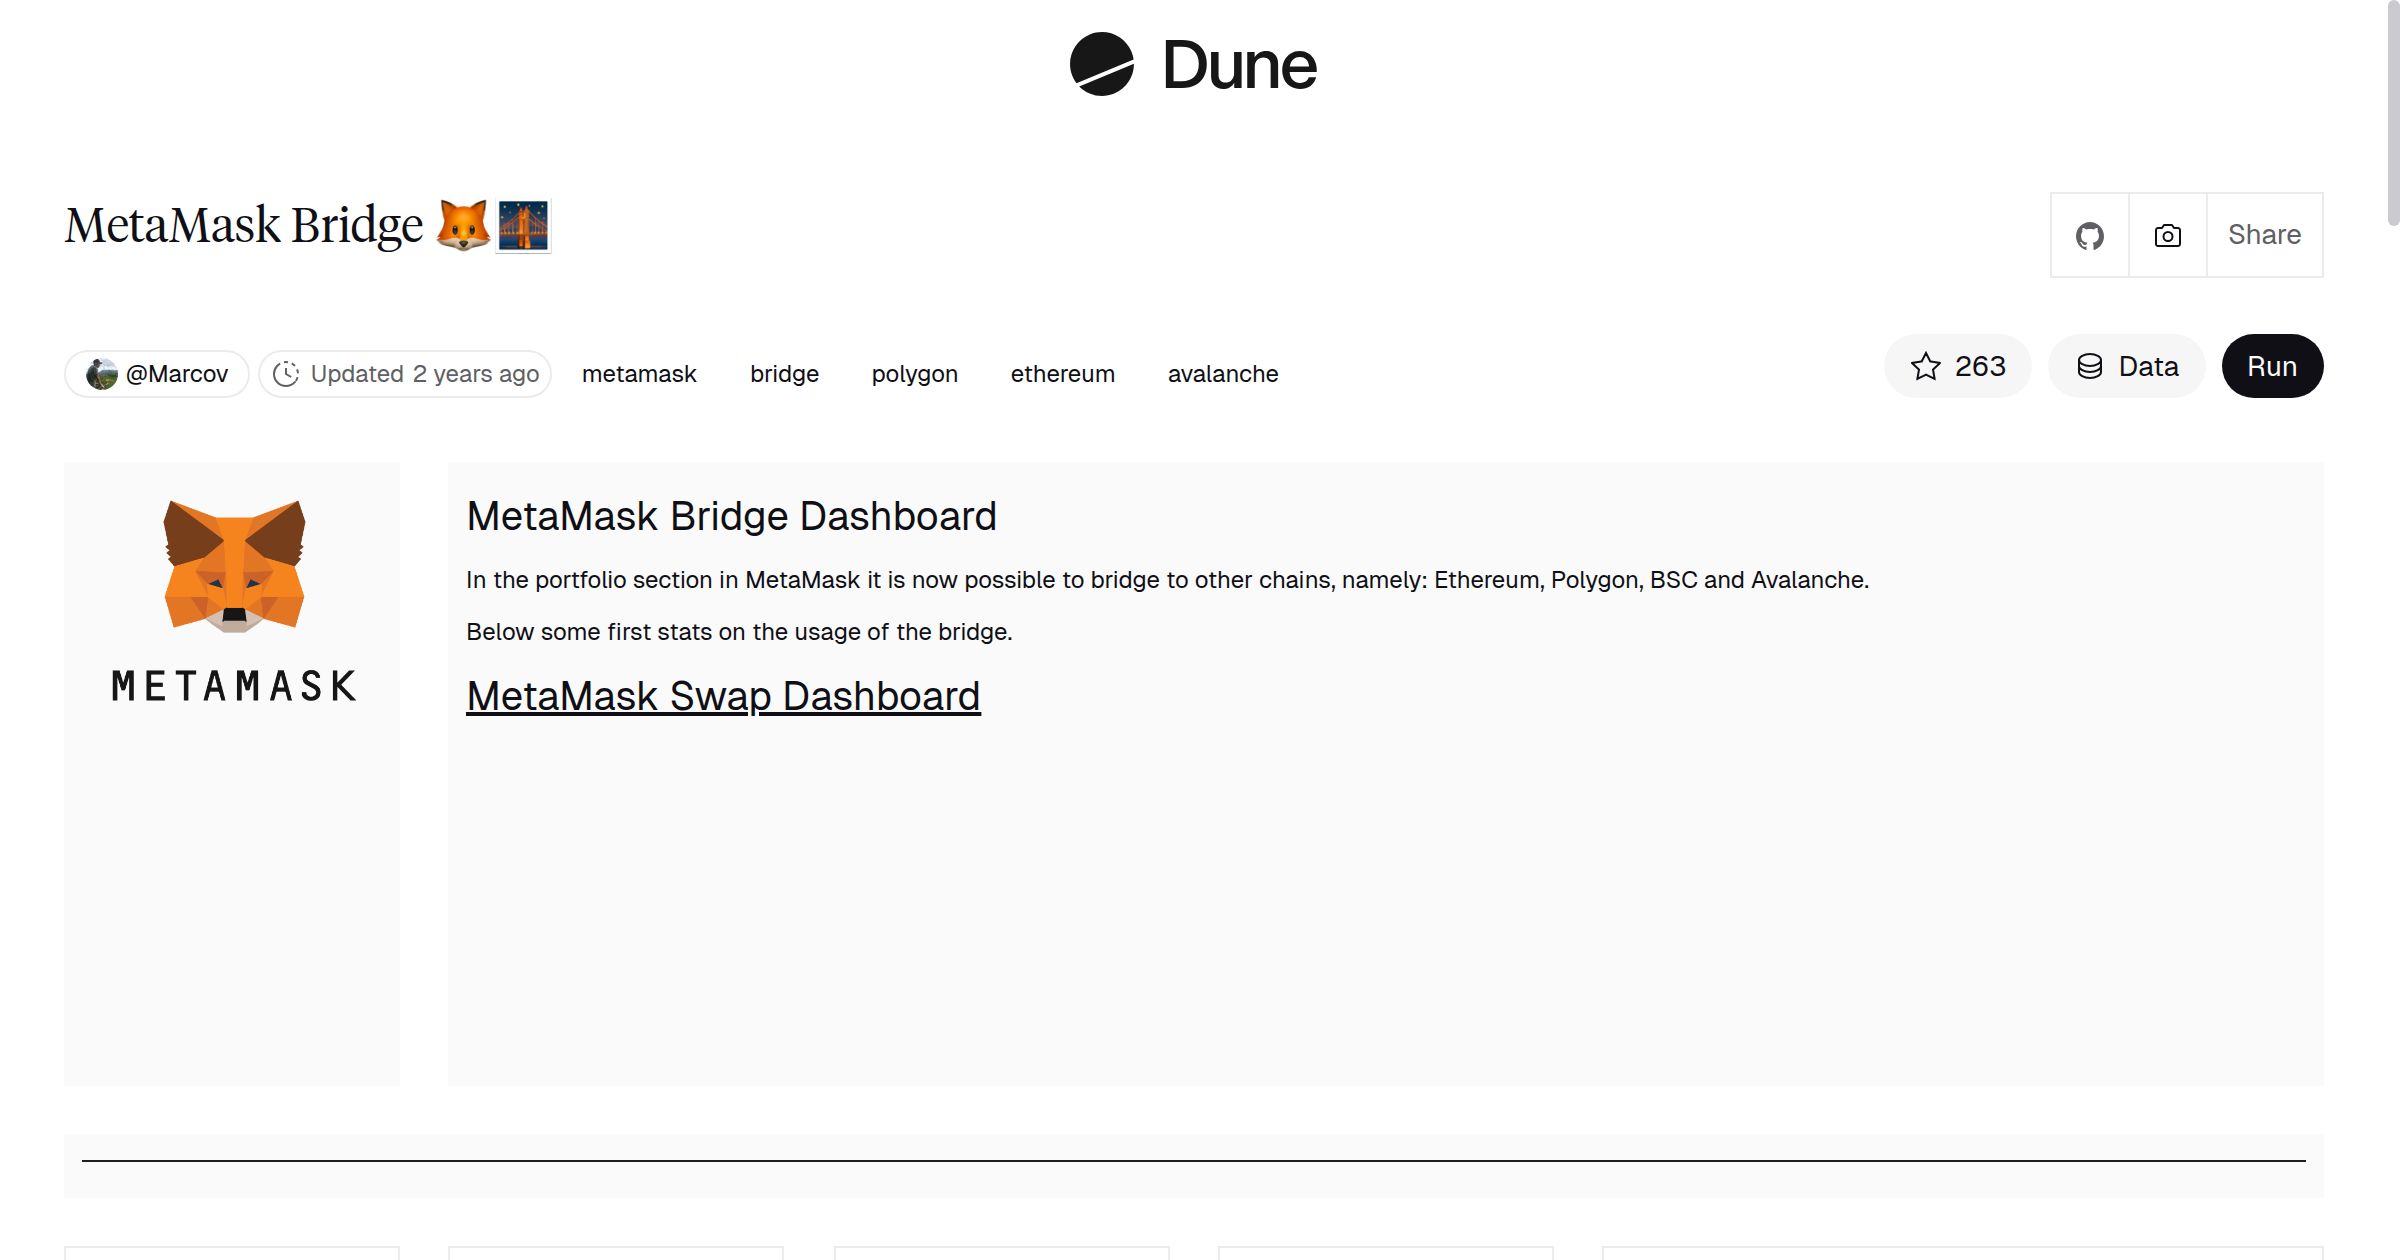Image resolution: width=2400 pixels, height=1260 pixels.
Task: Select the ethereum tag
Action: pyautogui.click(x=1062, y=373)
